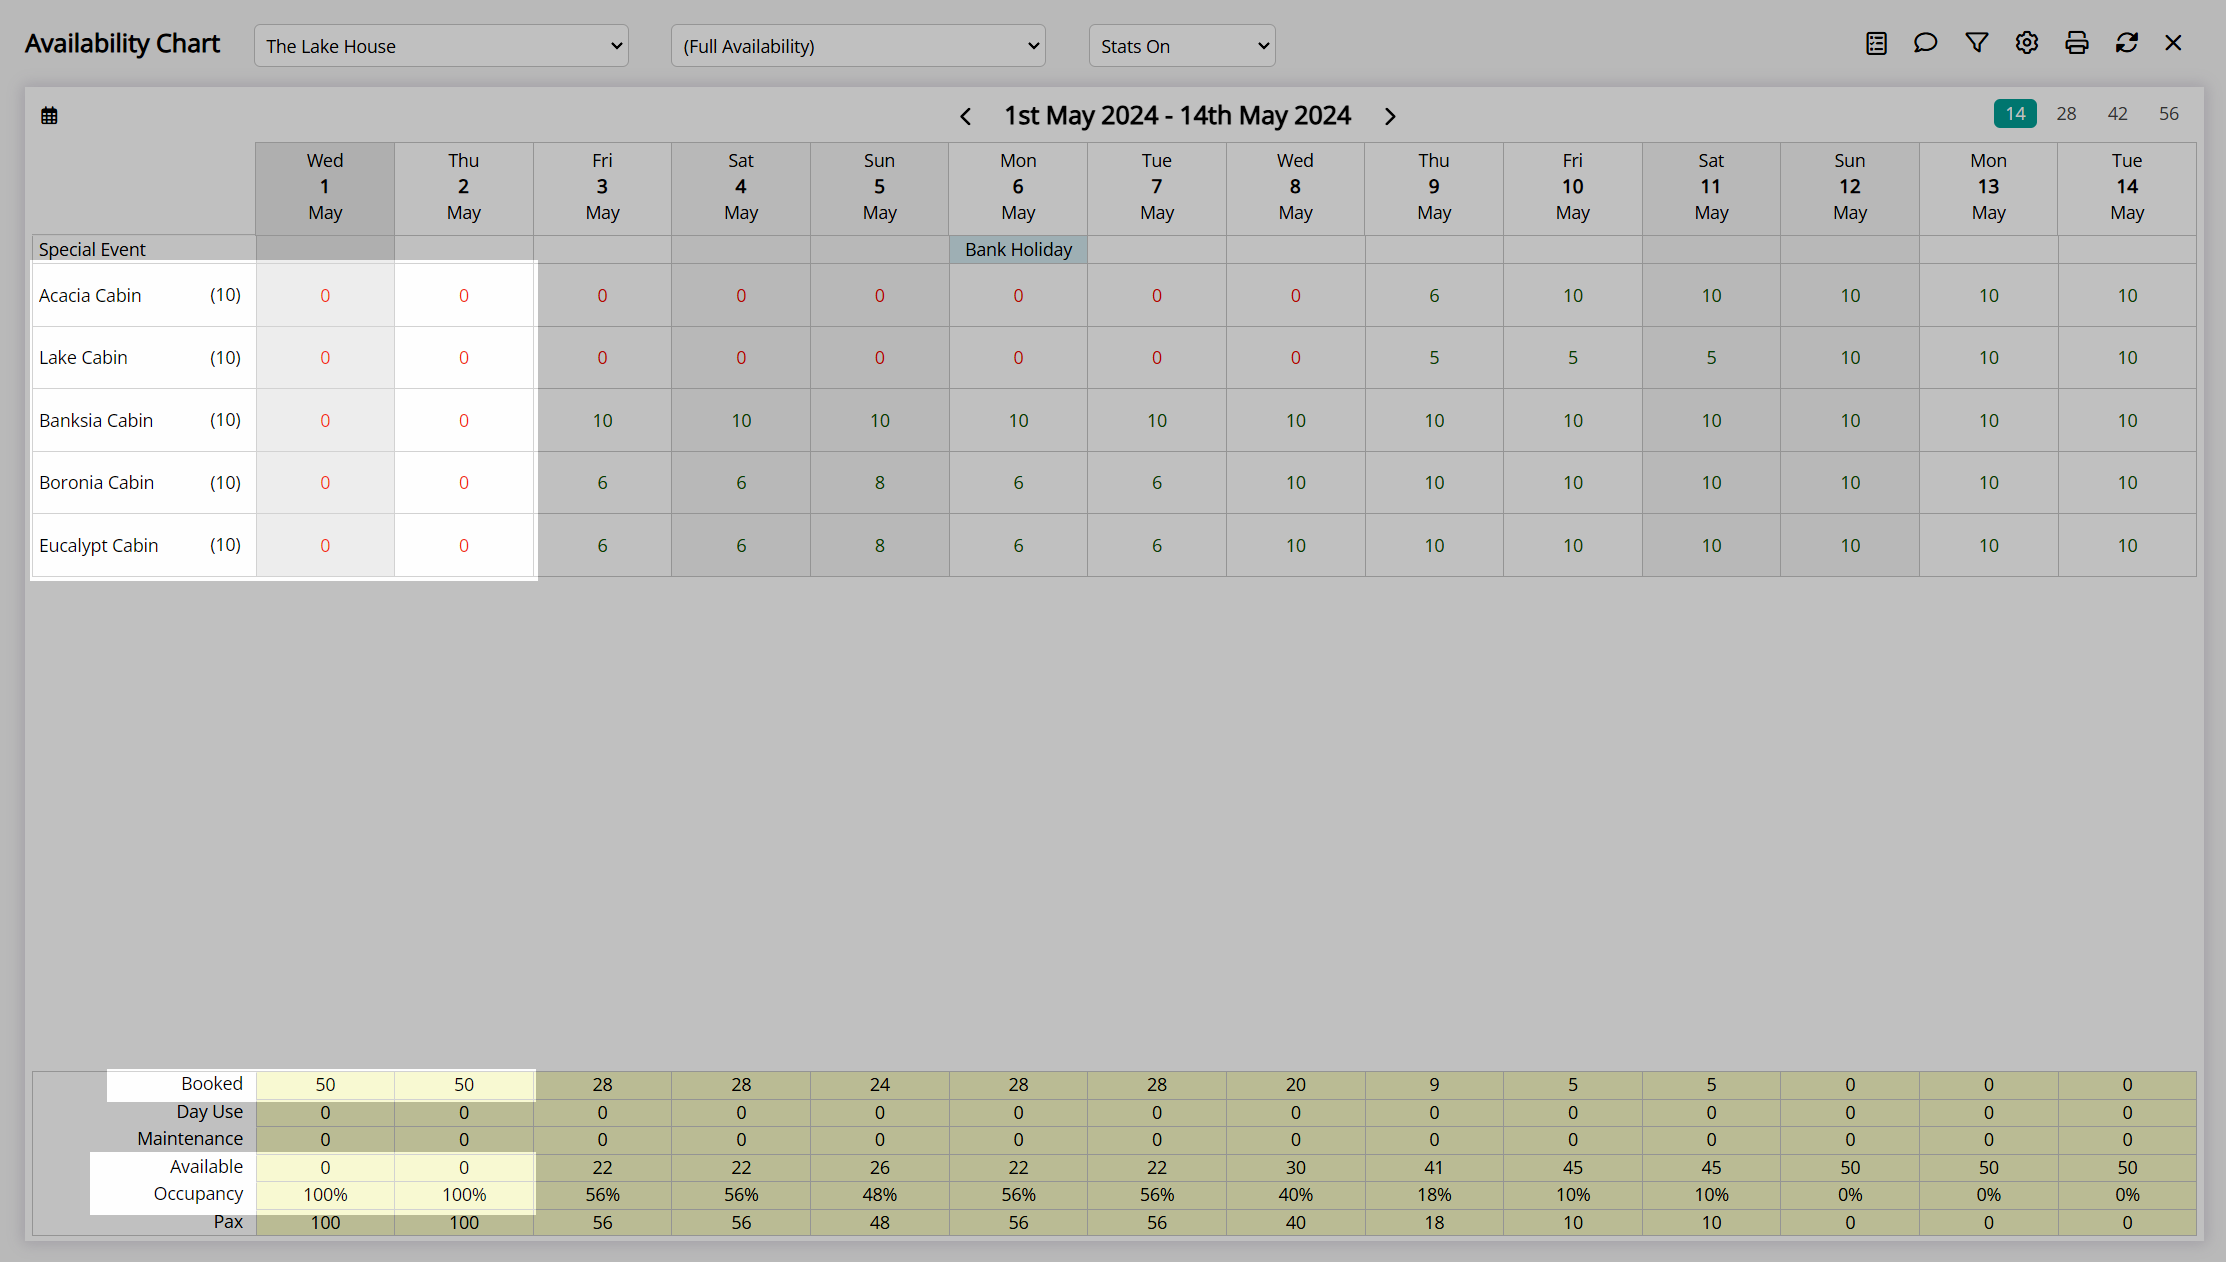Open the '(Full Availability)' dropdown
2226x1262 pixels.
858,46
